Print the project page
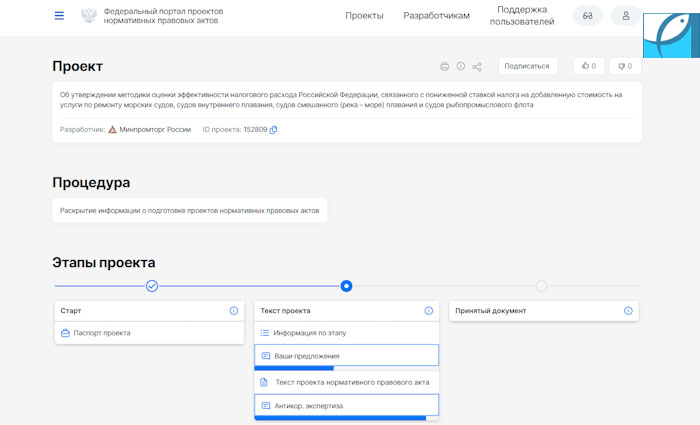 click(x=444, y=67)
